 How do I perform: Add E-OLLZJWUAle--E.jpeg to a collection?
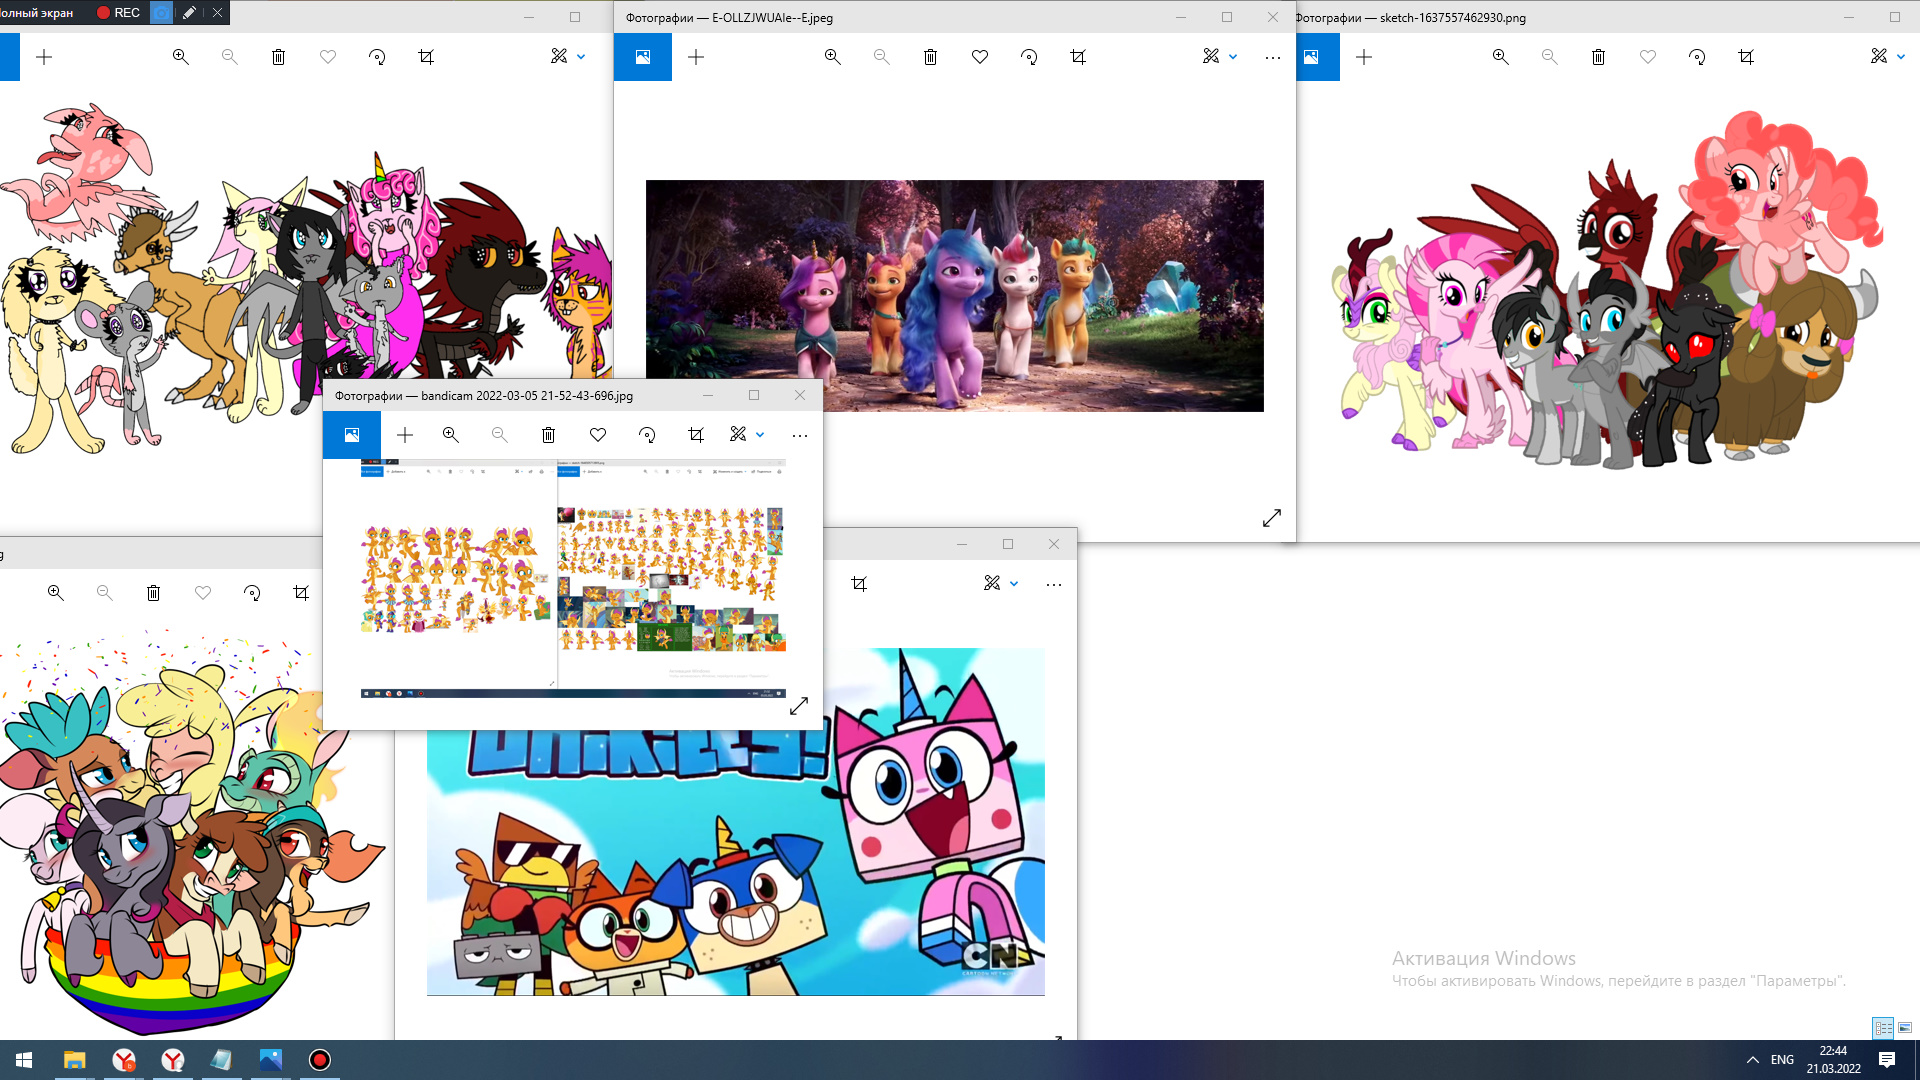click(696, 57)
